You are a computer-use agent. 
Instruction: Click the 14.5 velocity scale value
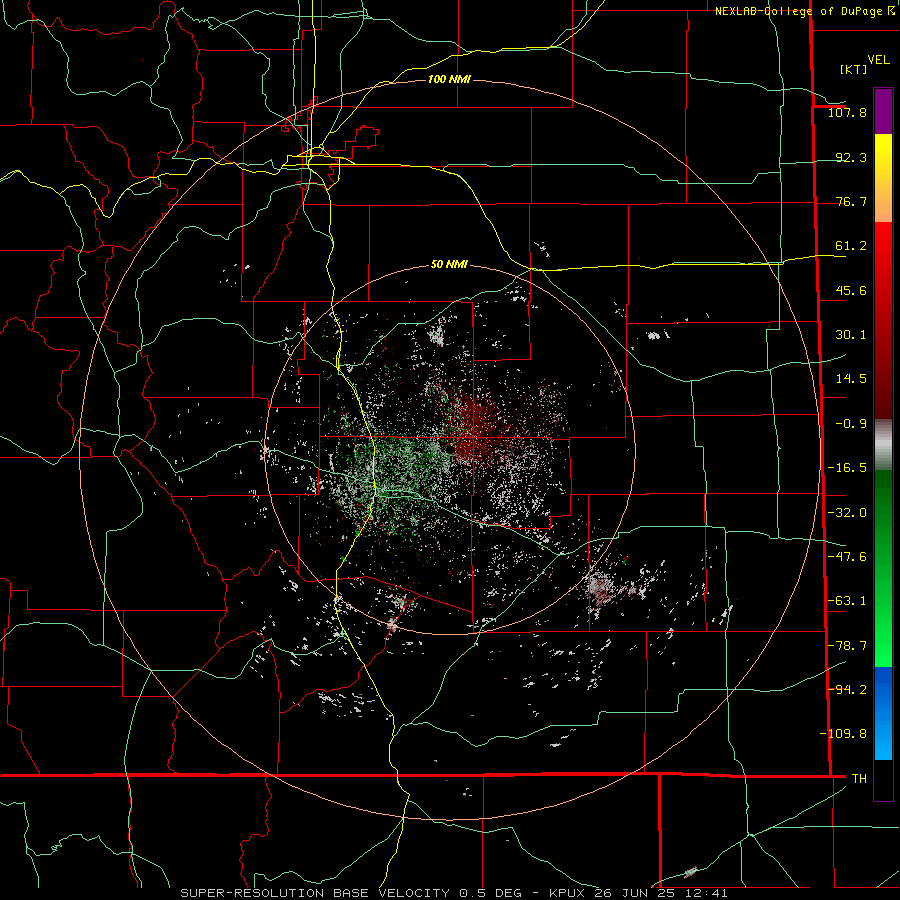click(851, 379)
